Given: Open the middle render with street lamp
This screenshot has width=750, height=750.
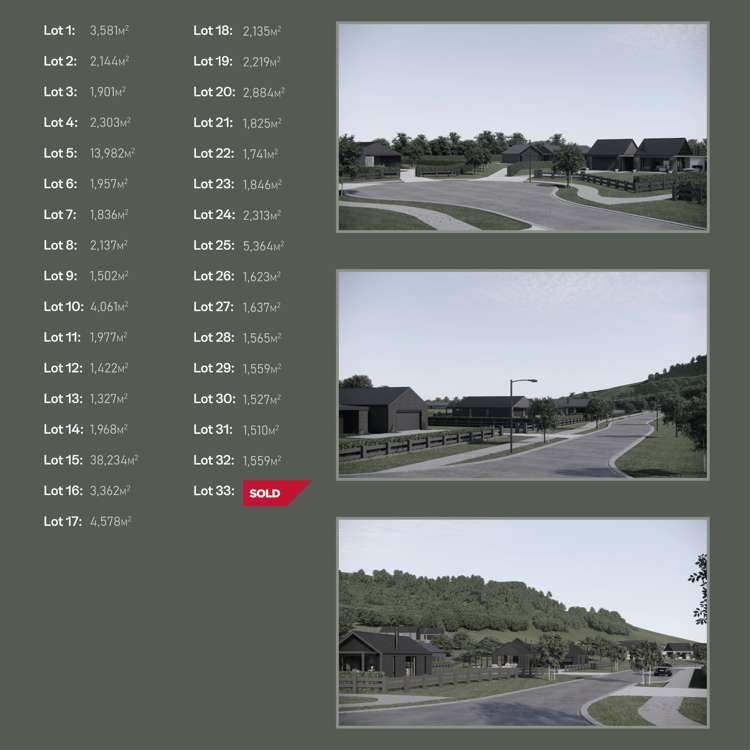Looking at the screenshot, I should pyautogui.click(x=522, y=374).
